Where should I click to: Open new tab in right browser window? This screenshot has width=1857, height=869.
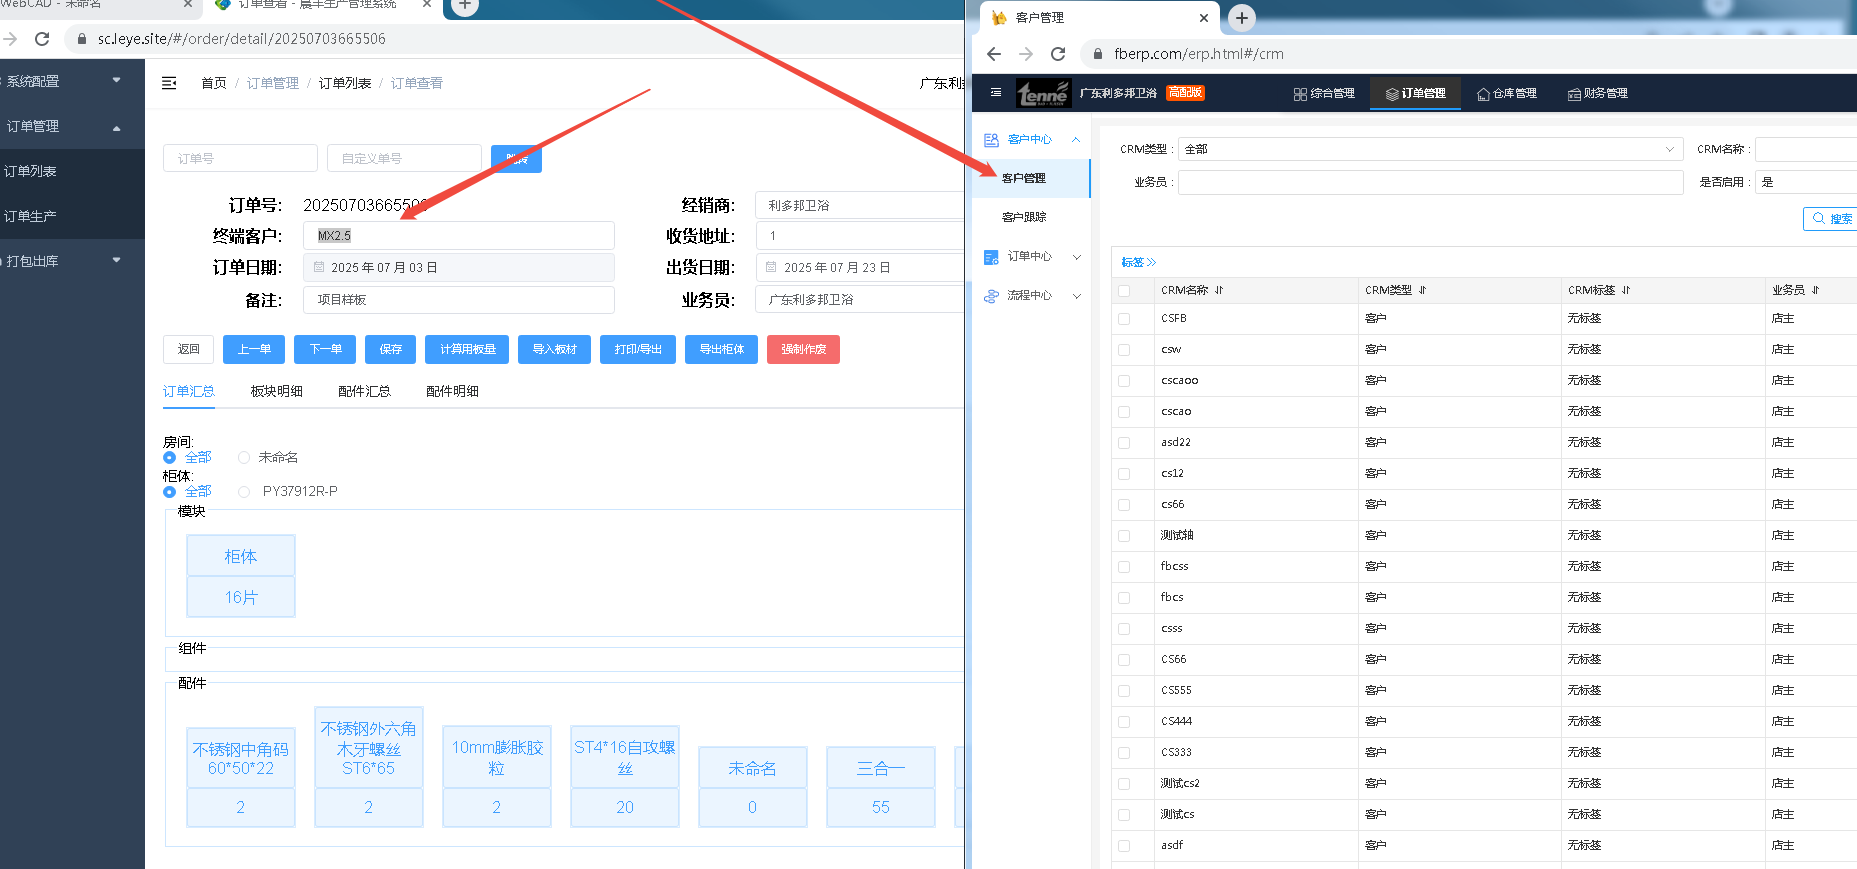[1241, 18]
